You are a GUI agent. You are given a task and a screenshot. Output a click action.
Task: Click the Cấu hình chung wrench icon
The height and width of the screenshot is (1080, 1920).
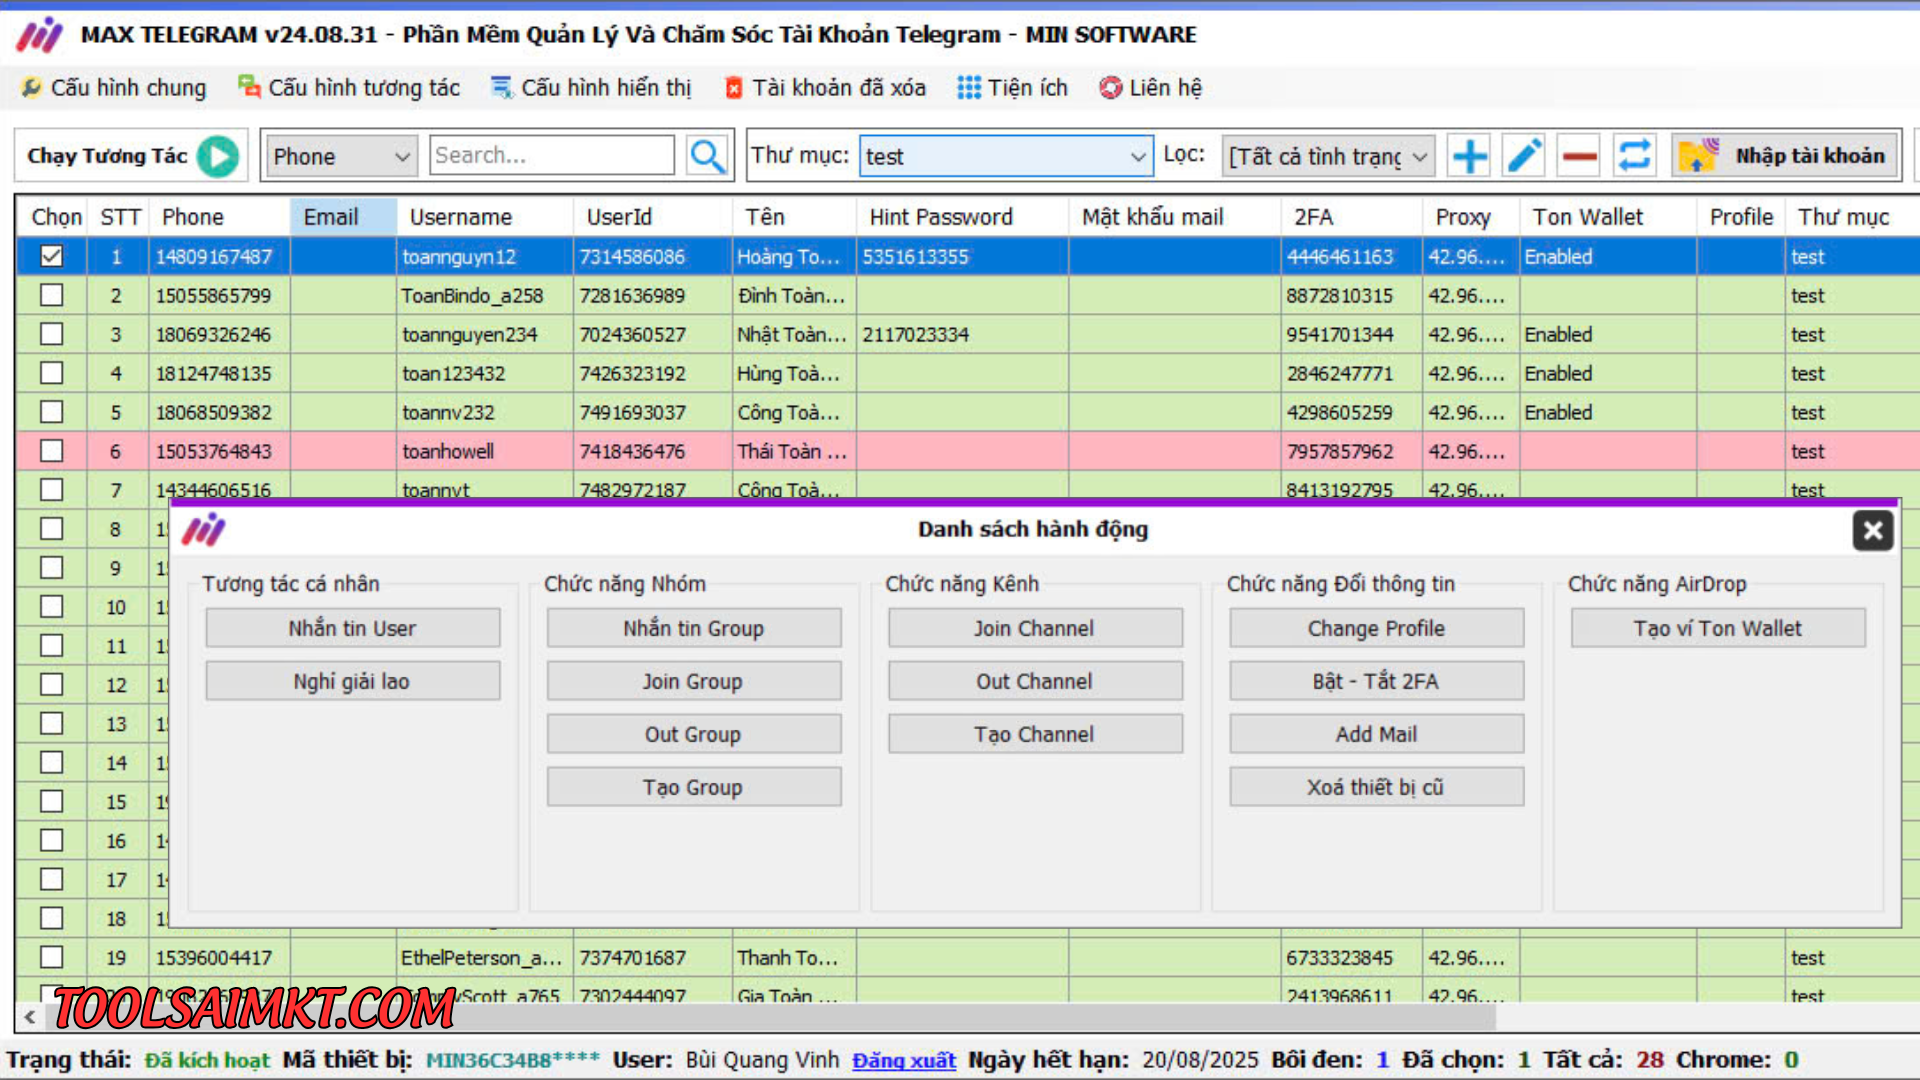31,88
